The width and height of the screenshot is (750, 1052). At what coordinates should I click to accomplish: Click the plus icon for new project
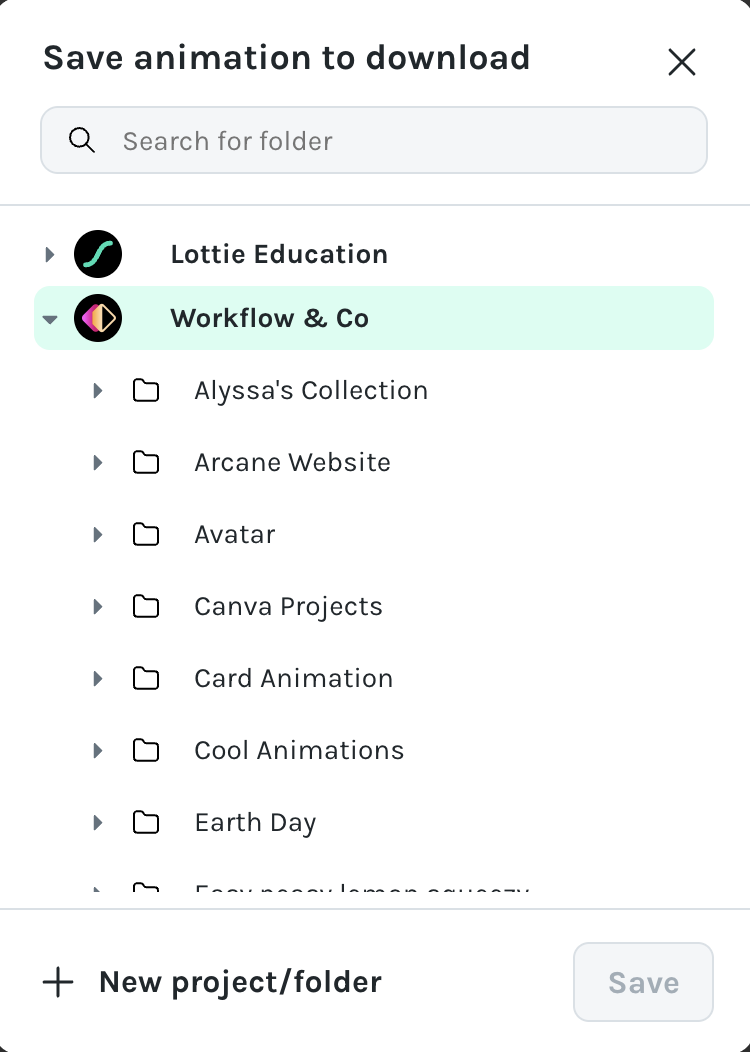(58, 982)
